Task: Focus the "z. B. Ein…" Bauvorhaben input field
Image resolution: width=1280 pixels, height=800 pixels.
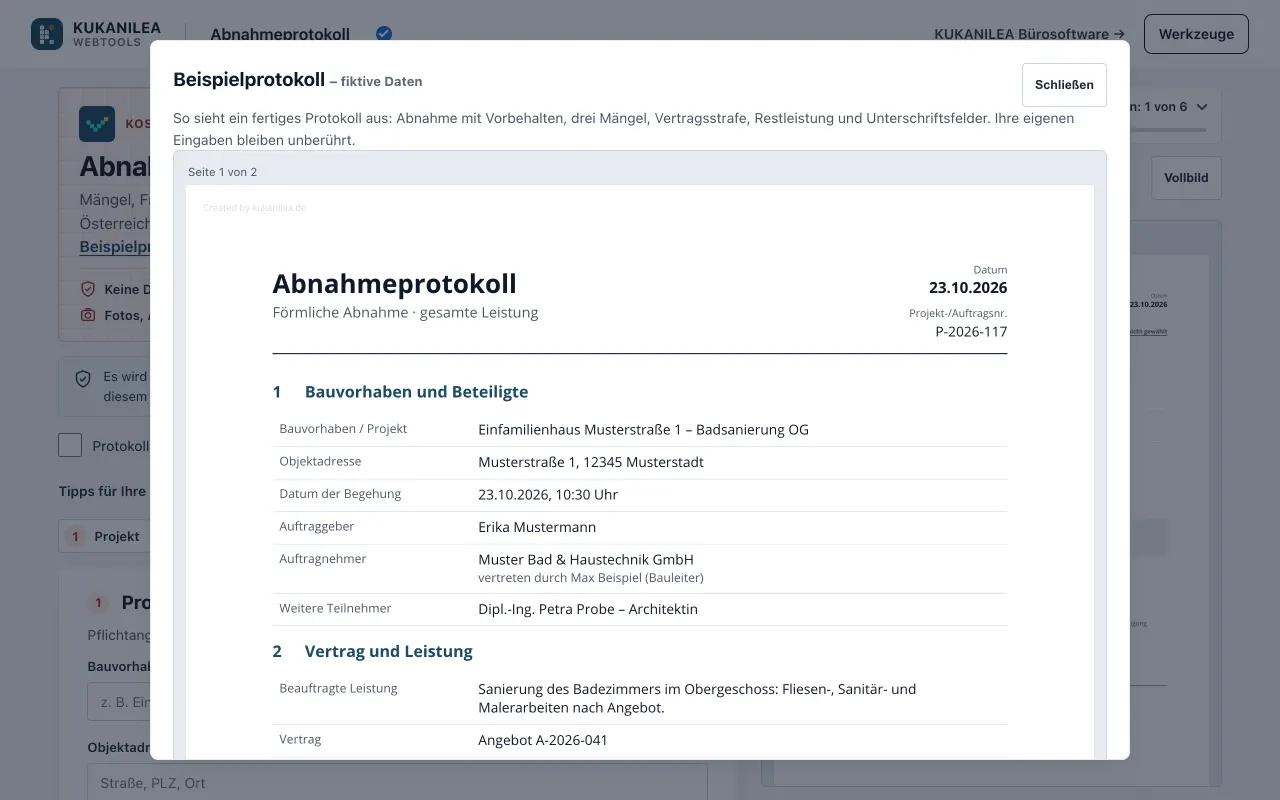Action: pyautogui.click(x=118, y=702)
